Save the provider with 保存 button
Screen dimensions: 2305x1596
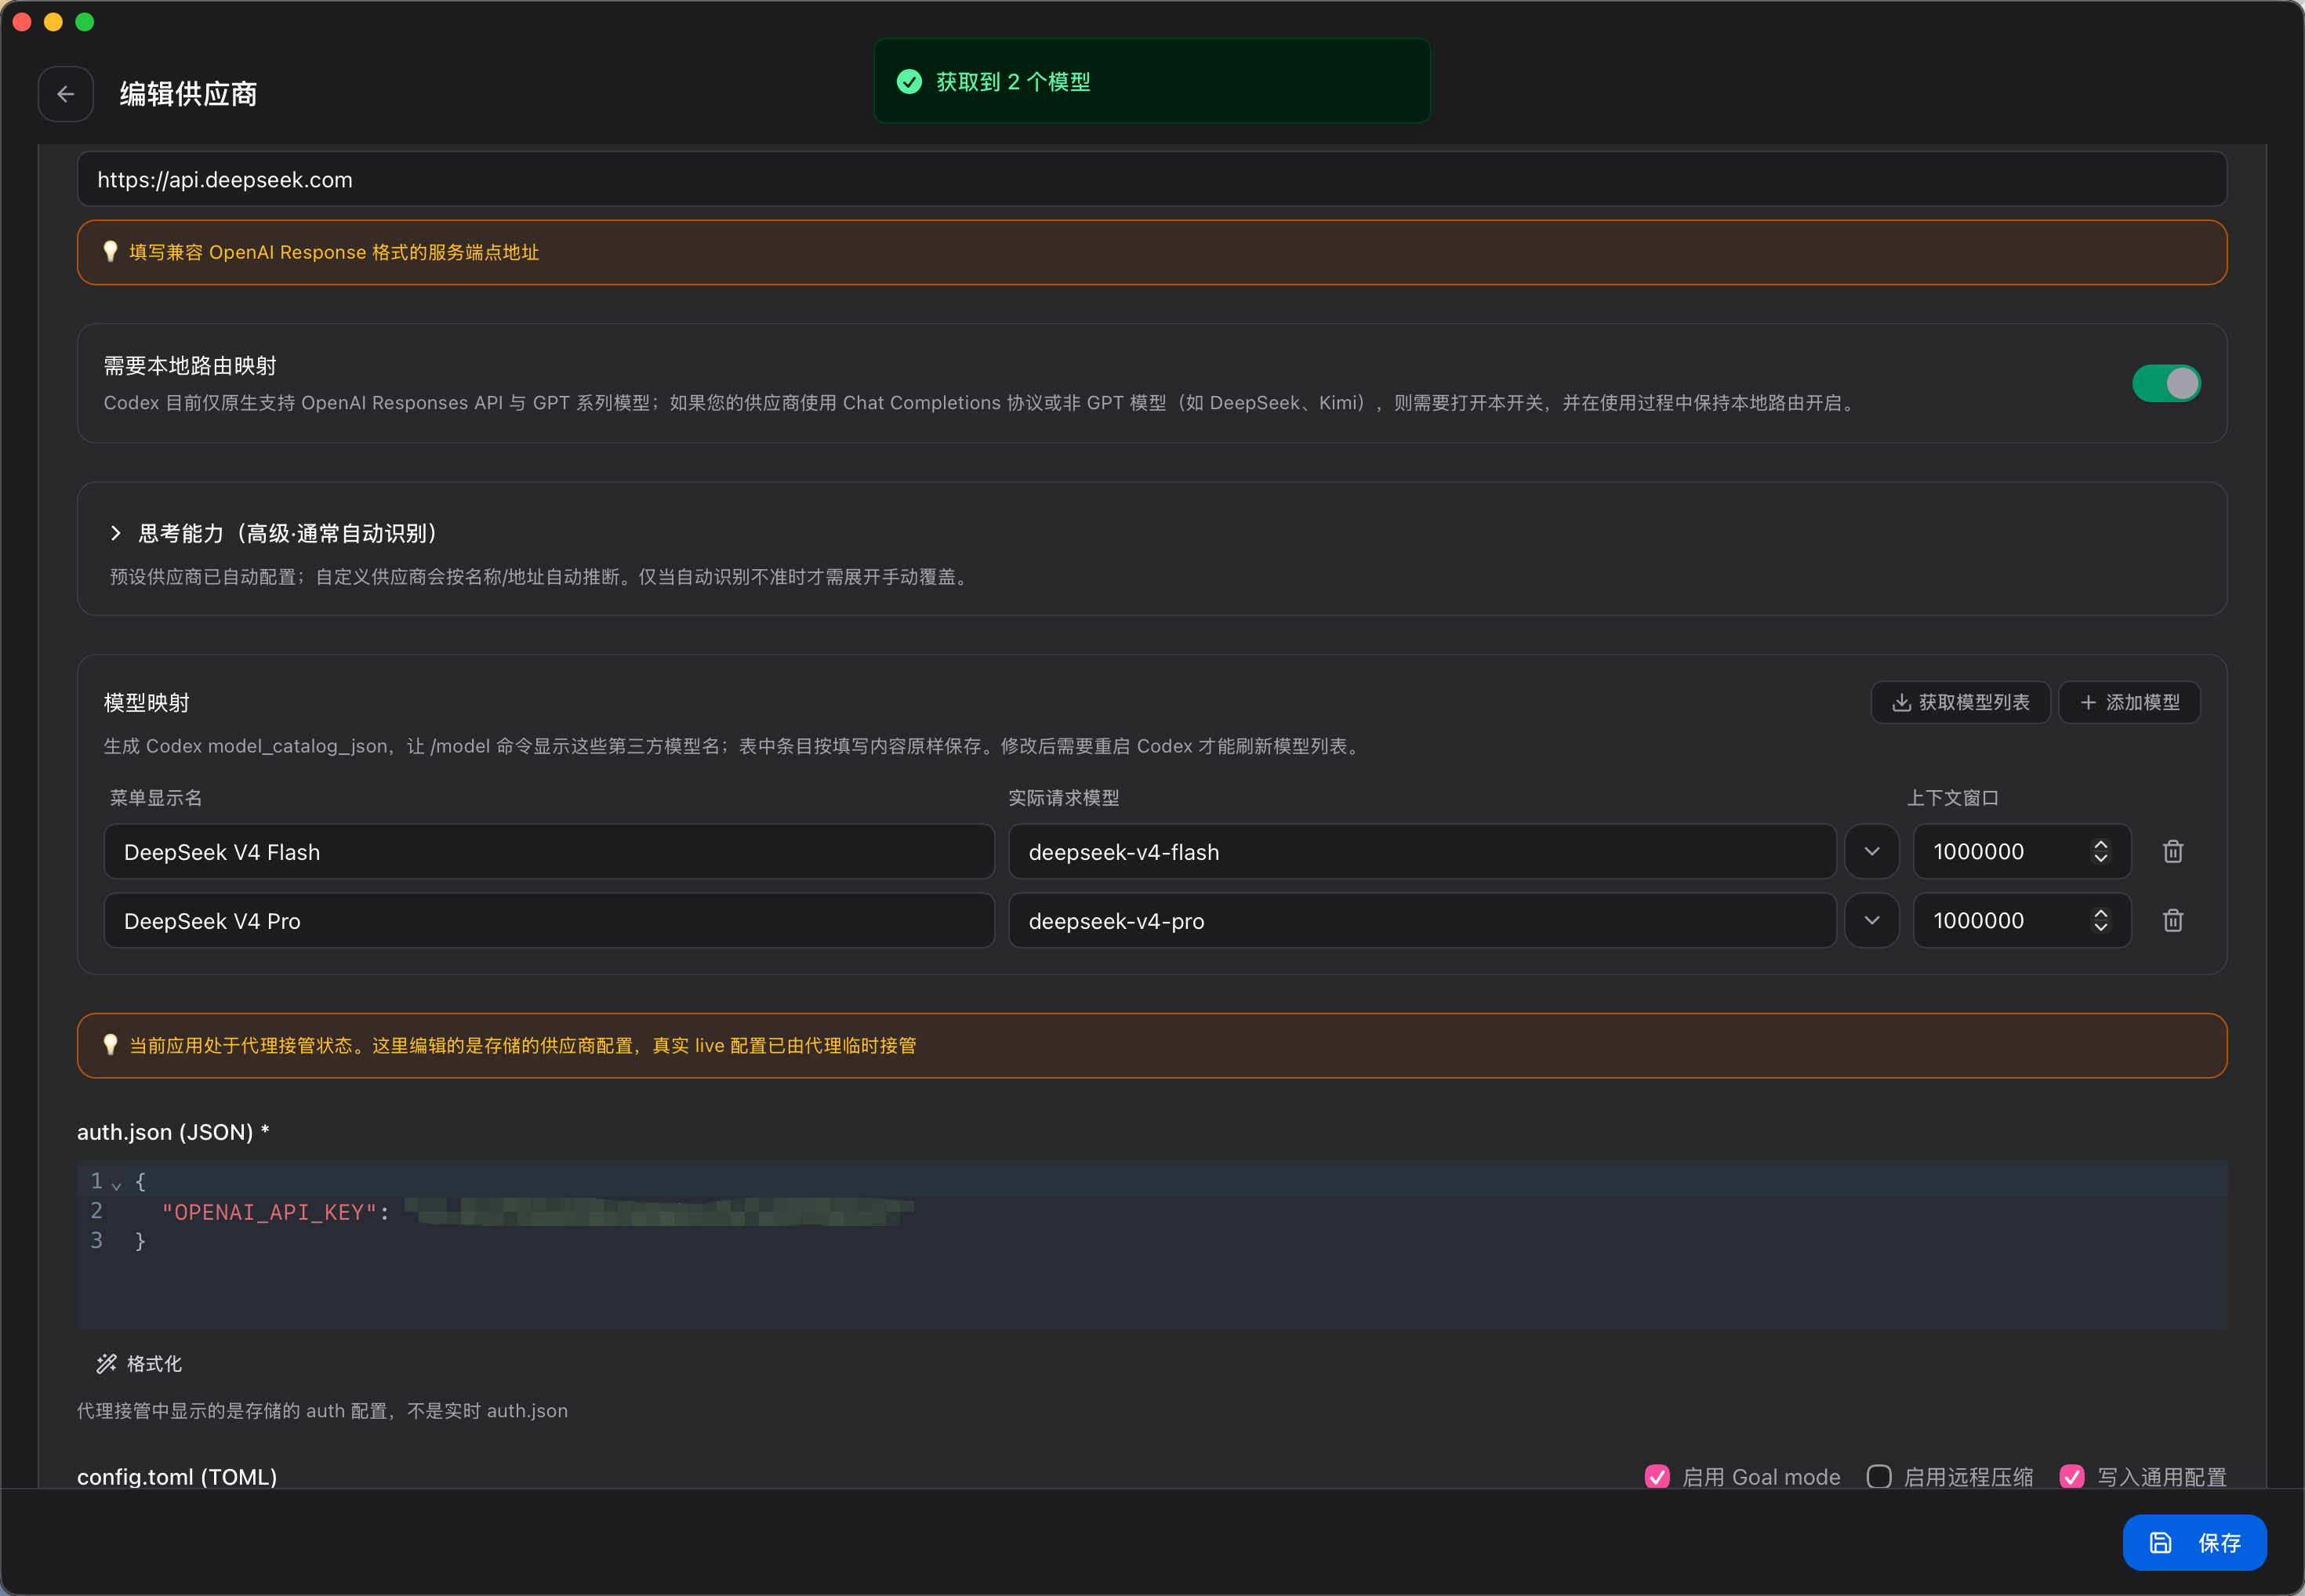(2194, 1543)
